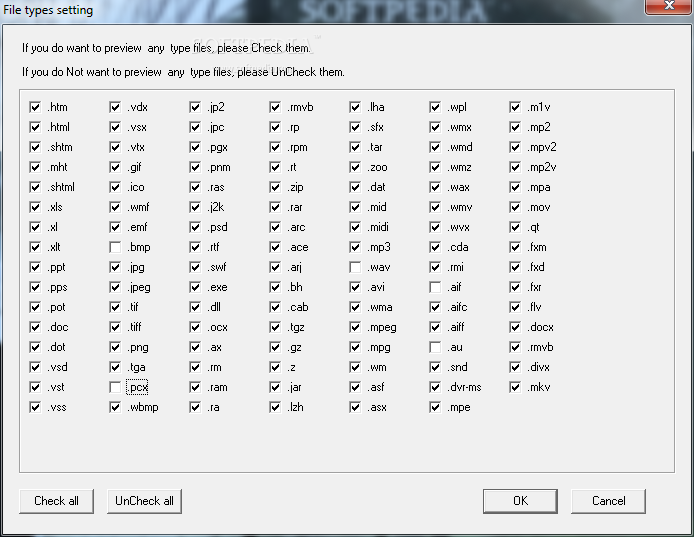Uncheck the .png checkbox
This screenshot has height=537, width=694.
(115, 347)
